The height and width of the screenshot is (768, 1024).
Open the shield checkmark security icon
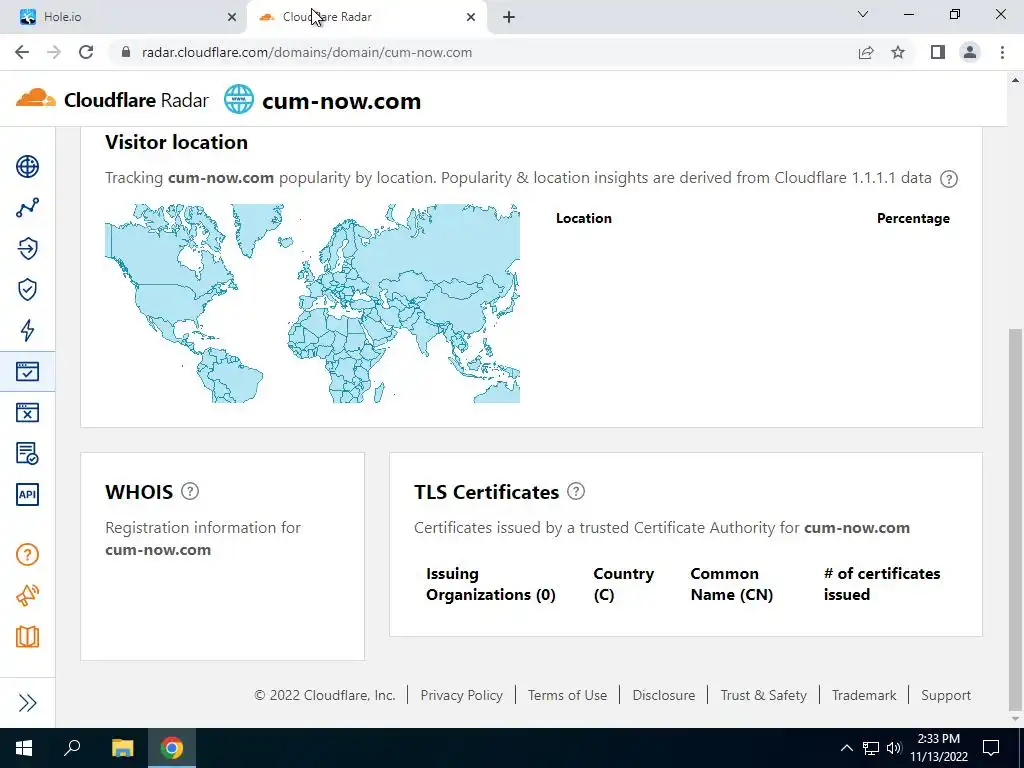27,289
